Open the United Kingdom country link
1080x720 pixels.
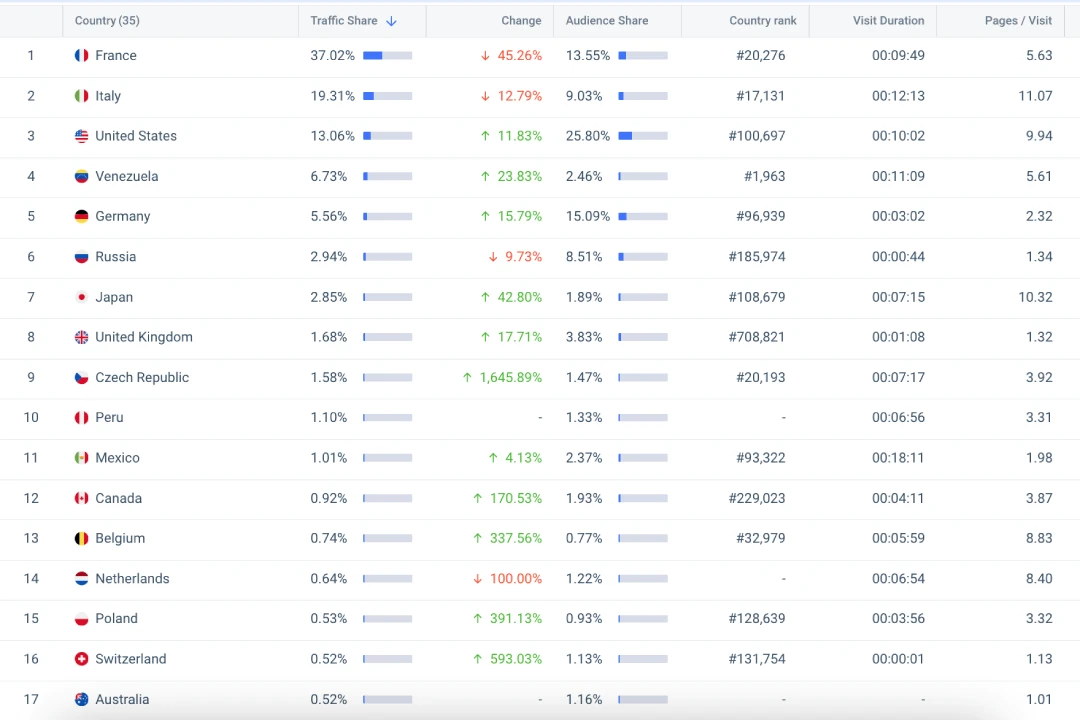tap(144, 337)
